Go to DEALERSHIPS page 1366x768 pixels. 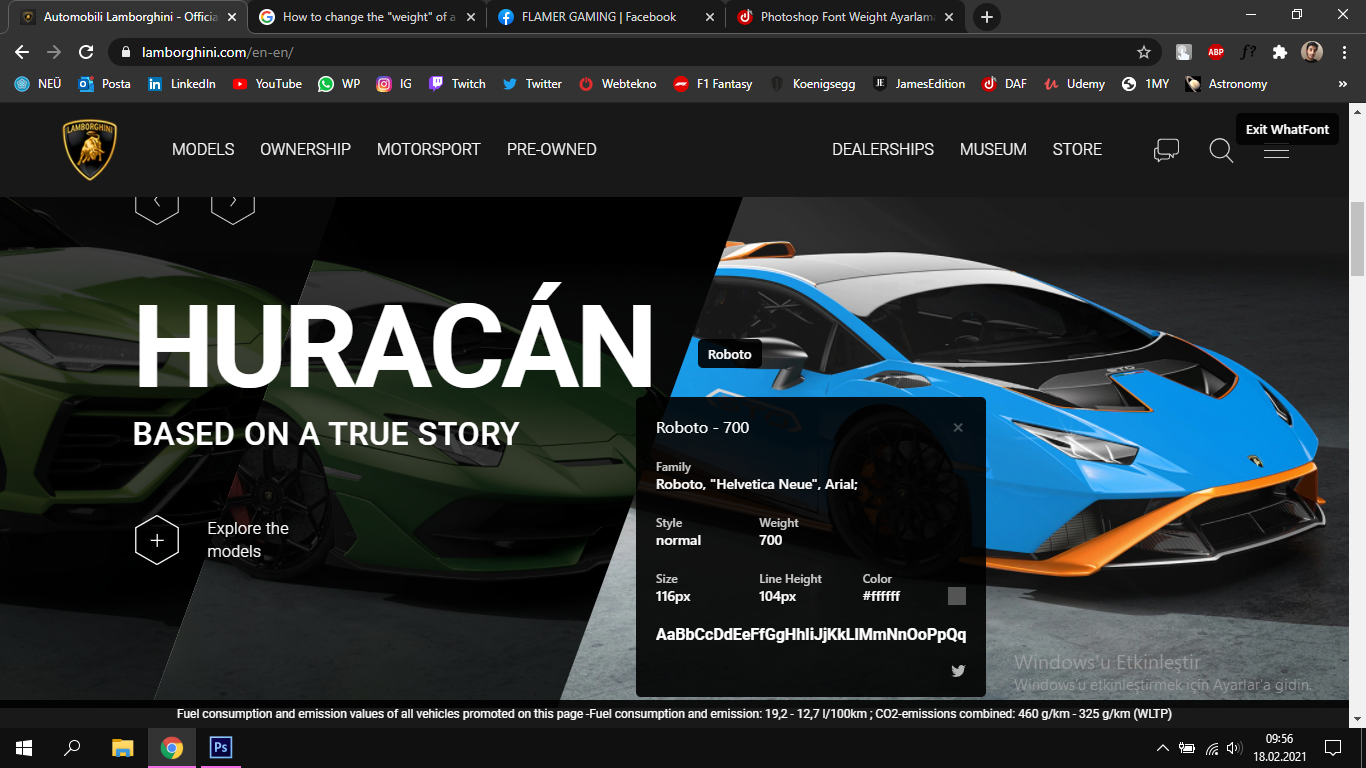tap(883, 150)
